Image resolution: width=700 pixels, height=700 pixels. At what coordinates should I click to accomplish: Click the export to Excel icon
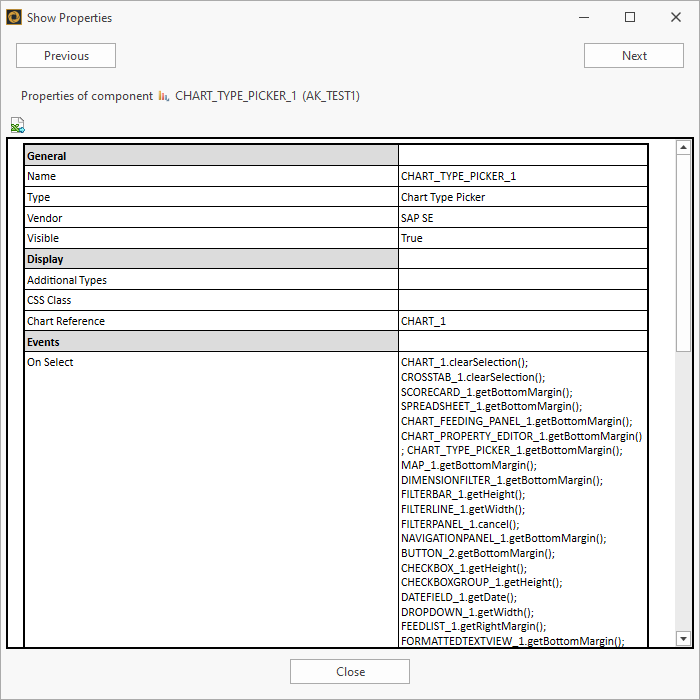[x=17, y=125]
